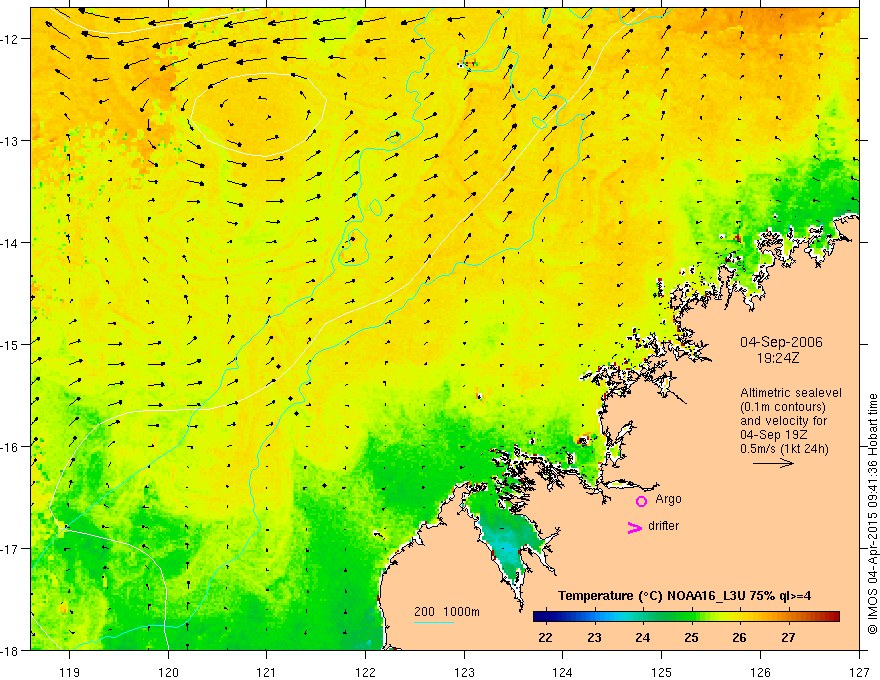The width and height of the screenshot is (880, 680).
Task: Click the latitude axis label -12
Action: 10,39
